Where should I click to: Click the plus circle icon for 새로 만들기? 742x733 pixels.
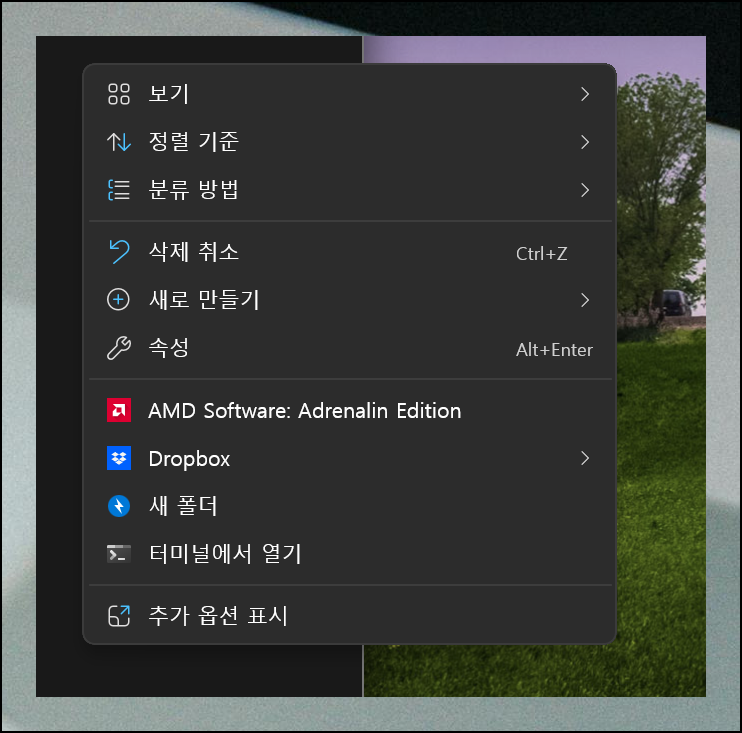[x=118, y=300]
